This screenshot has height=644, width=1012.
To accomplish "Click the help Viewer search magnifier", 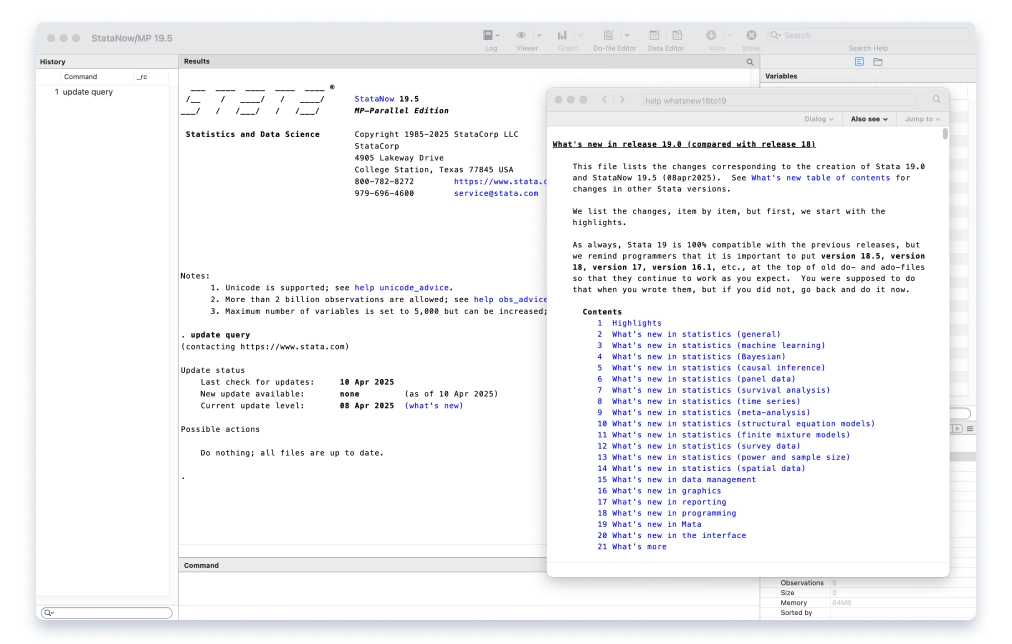I will 936,99.
